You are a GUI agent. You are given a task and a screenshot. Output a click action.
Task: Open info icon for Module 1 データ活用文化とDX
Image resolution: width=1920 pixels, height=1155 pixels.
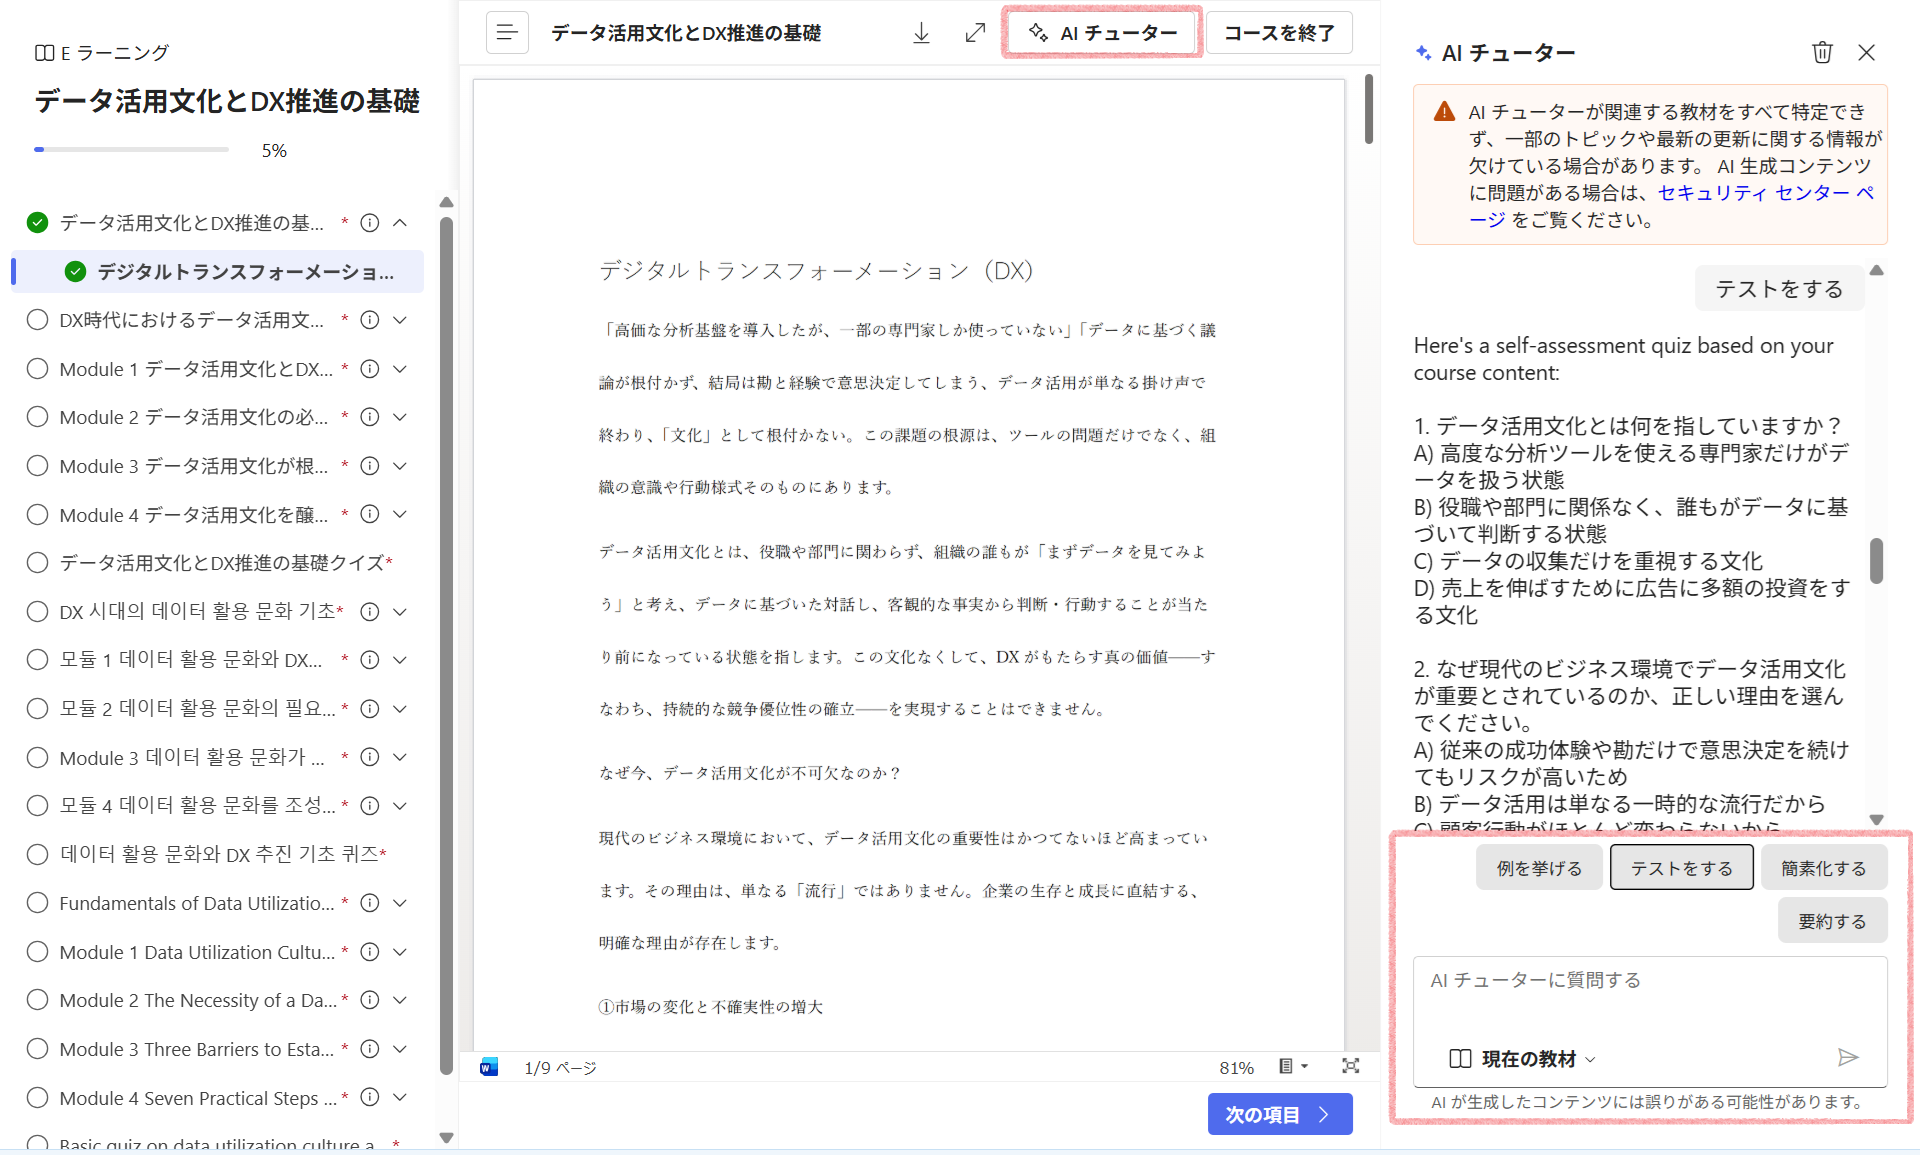pyautogui.click(x=370, y=369)
